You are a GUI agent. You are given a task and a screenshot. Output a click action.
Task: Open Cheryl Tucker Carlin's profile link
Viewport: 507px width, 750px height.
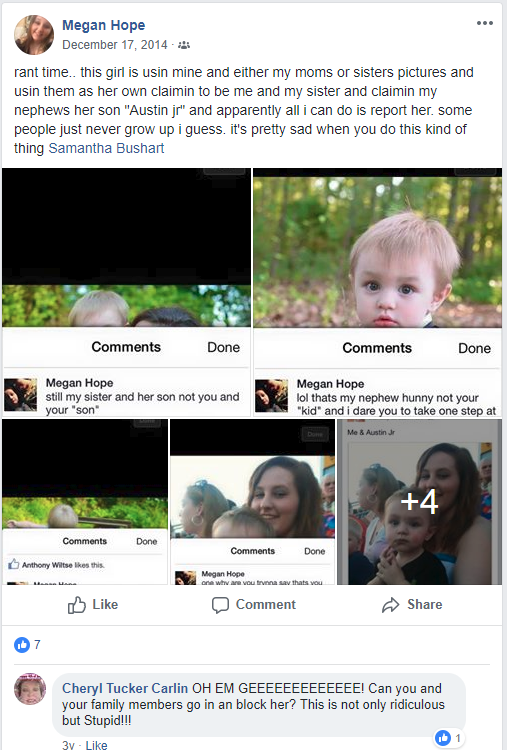click(x=125, y=688)
